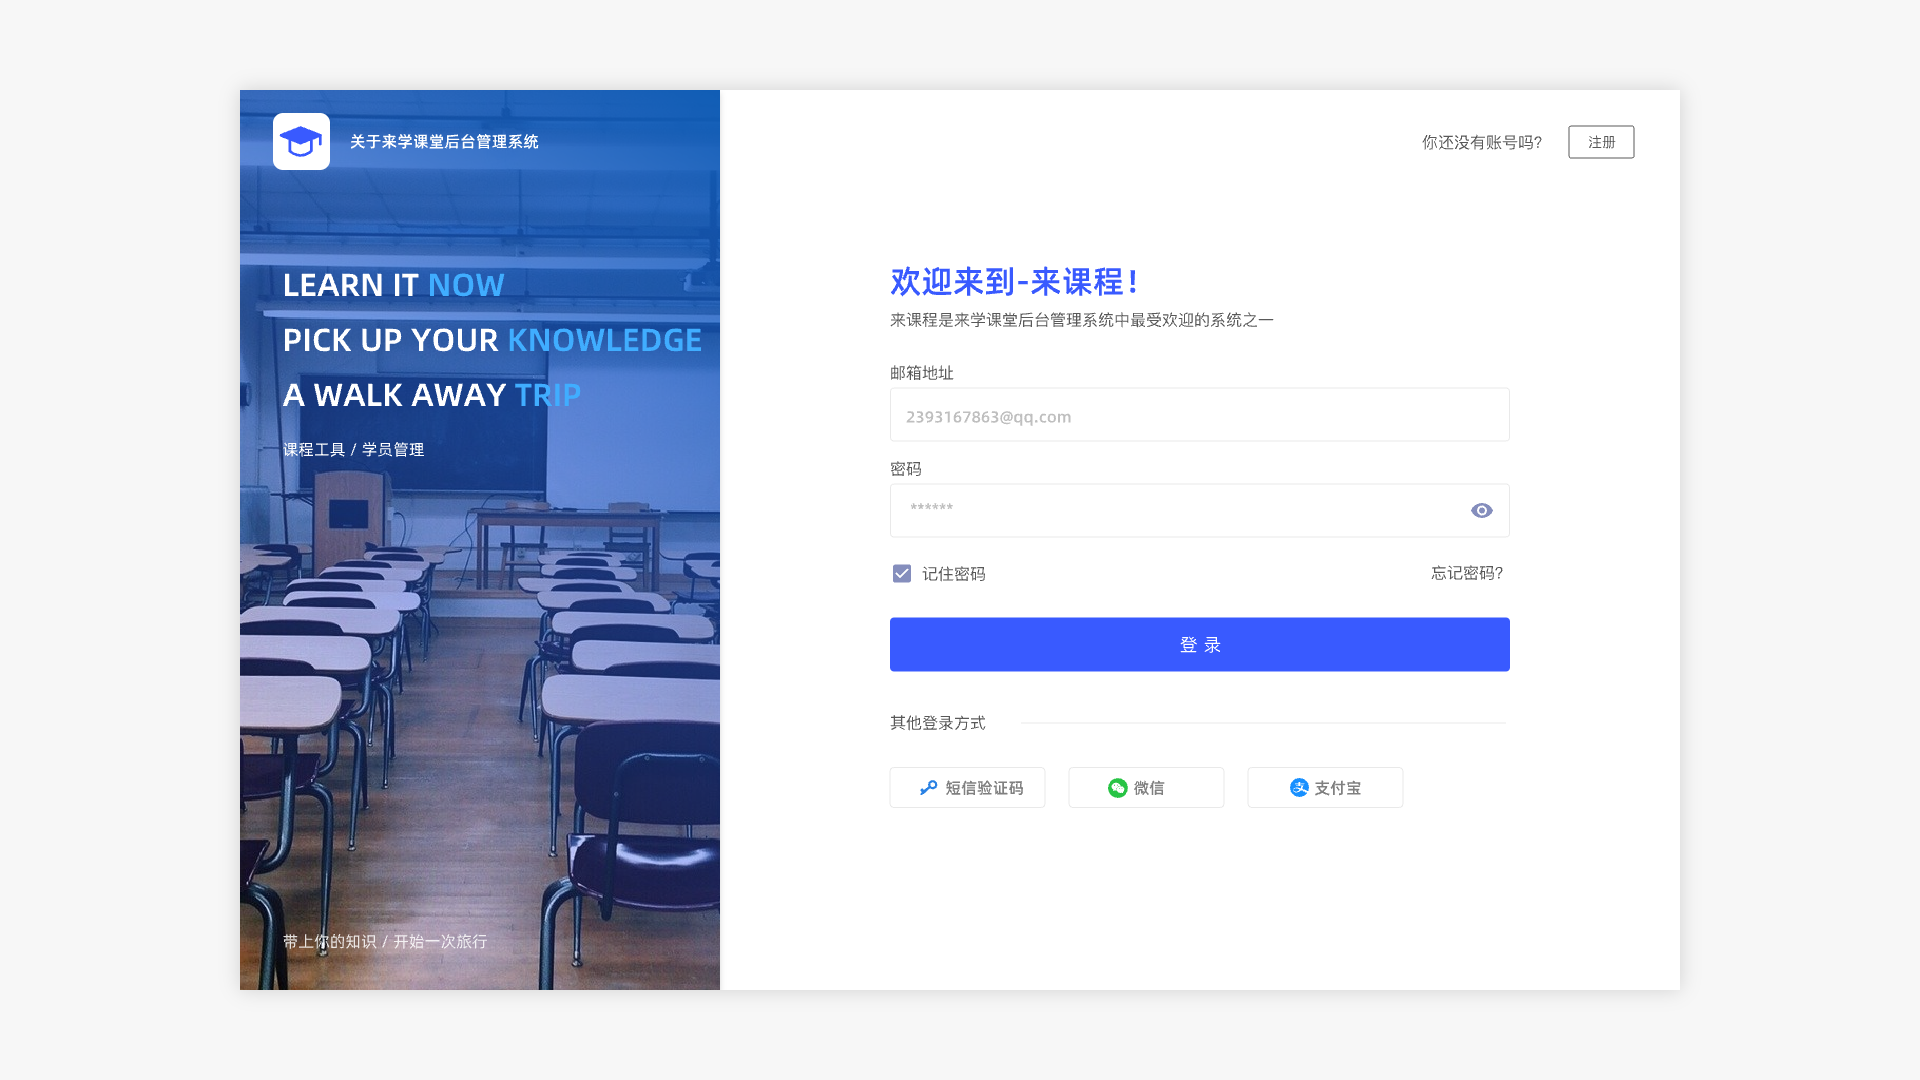Click the green WeChat logo icon
The image size is (1920, 1080).
(x=1117, y=788)
